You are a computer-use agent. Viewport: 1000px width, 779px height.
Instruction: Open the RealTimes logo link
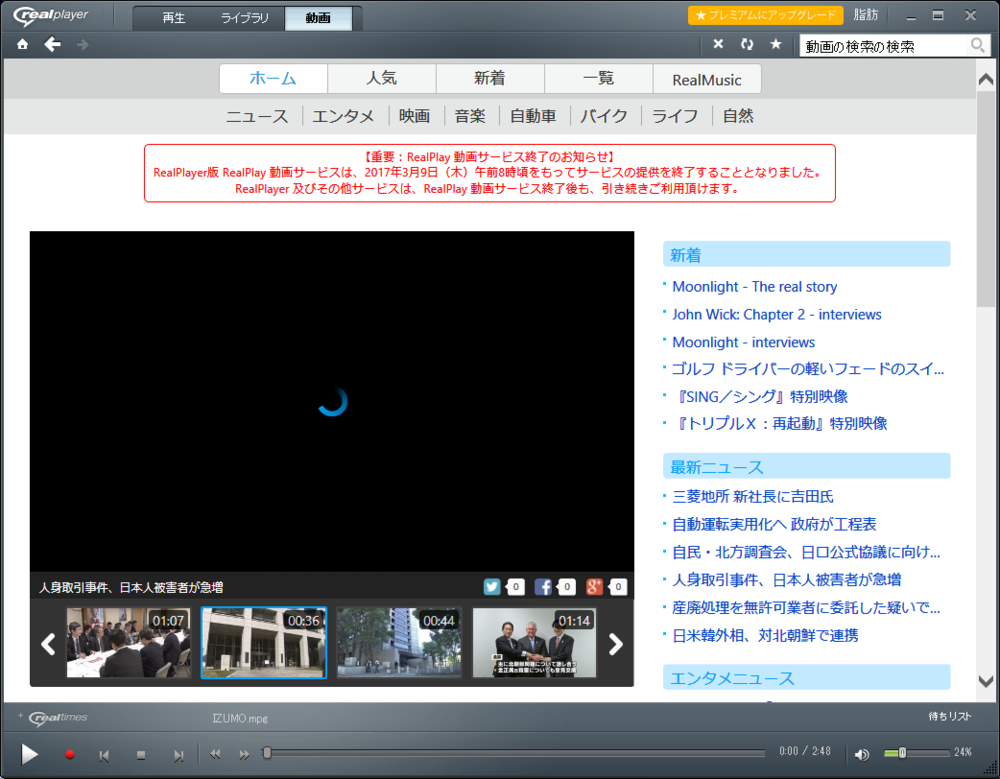[58, 718]
